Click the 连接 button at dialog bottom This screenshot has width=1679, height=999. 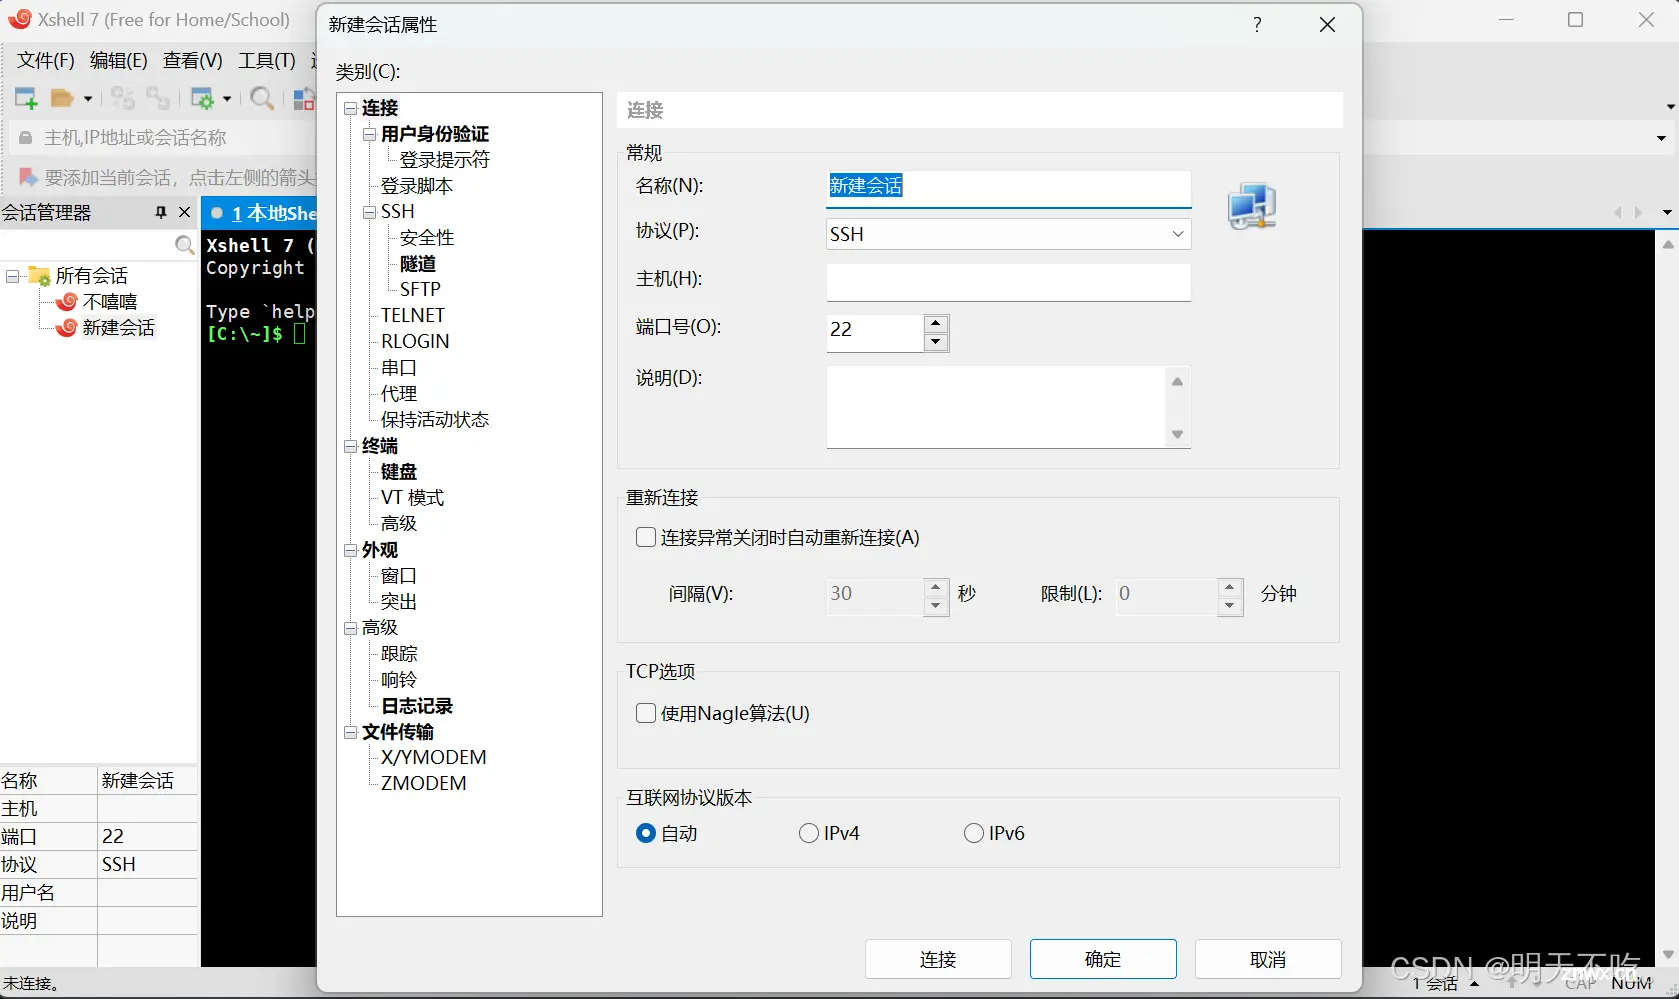pos(938,959)
